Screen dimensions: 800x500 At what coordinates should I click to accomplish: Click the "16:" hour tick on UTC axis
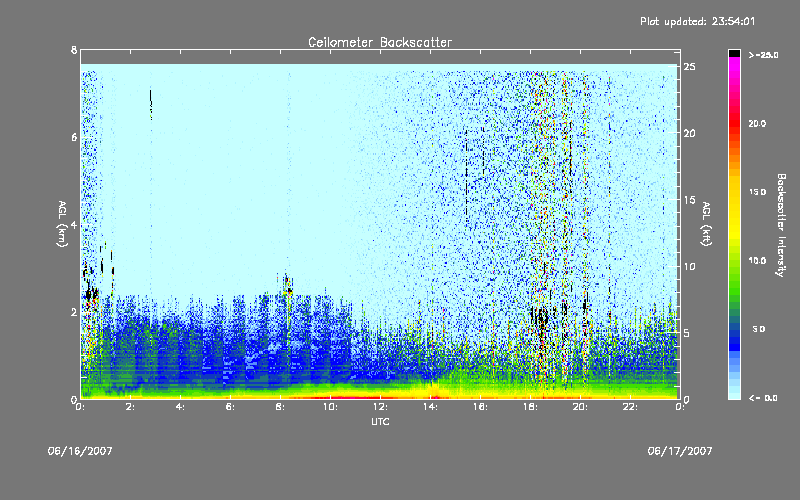click(x=480, y=407)
